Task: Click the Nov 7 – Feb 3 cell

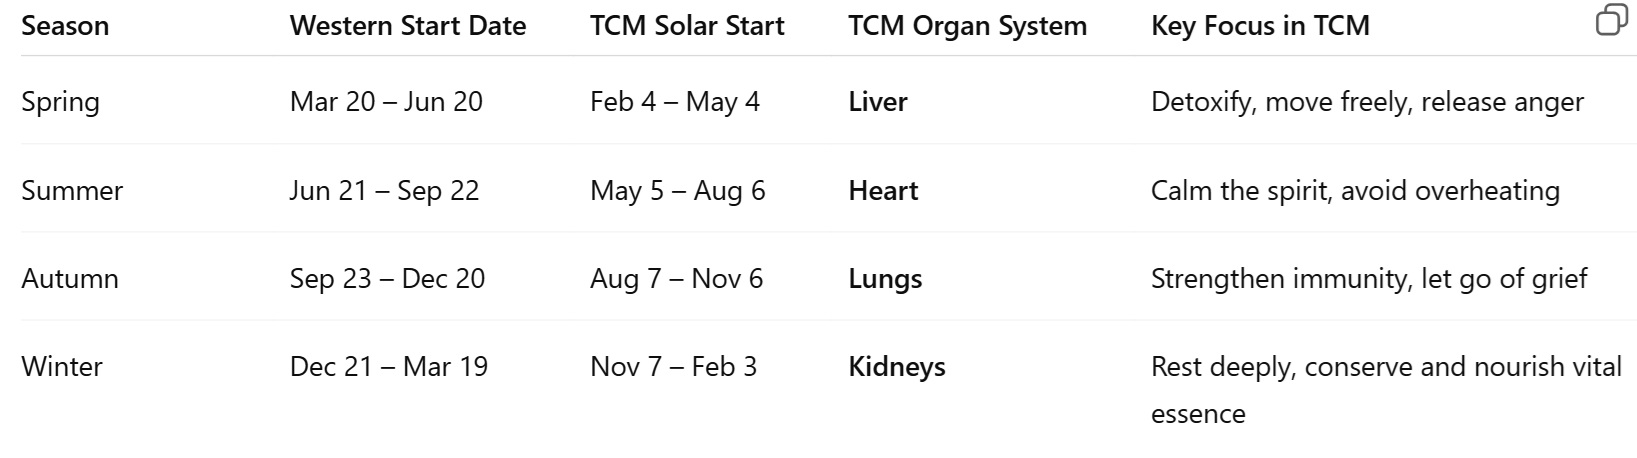Action: coord(673,366)
